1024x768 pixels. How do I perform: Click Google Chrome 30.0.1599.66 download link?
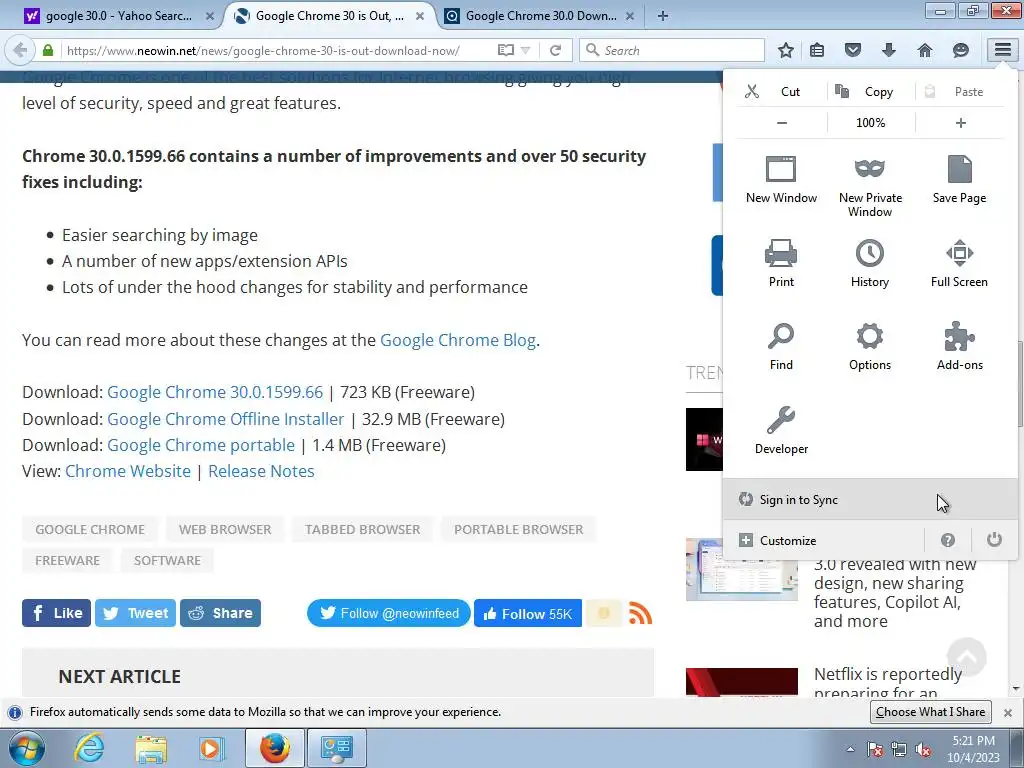coord(215,392)
